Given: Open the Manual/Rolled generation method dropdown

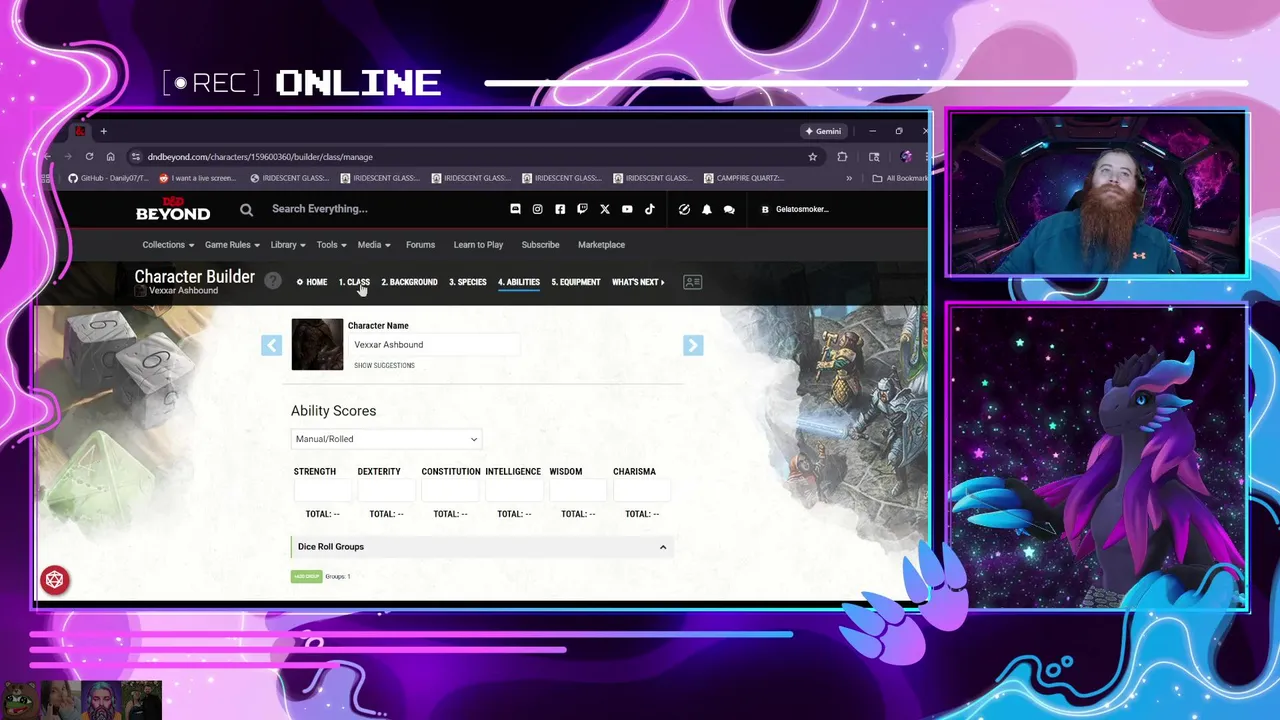Looking at the screenshot, I should (x=386, y=439).
